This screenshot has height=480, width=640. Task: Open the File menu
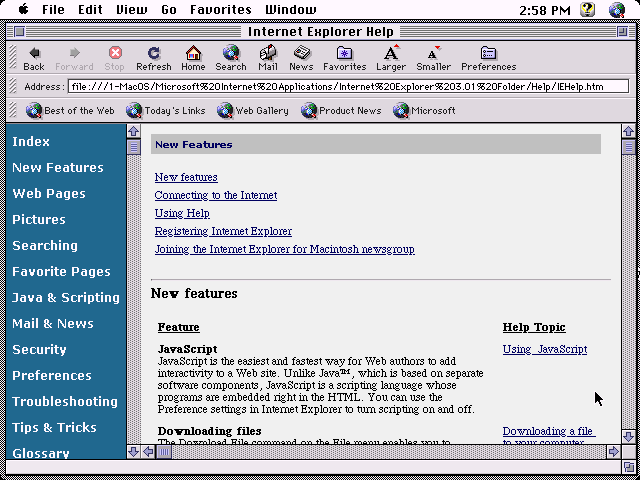point(53,9)
